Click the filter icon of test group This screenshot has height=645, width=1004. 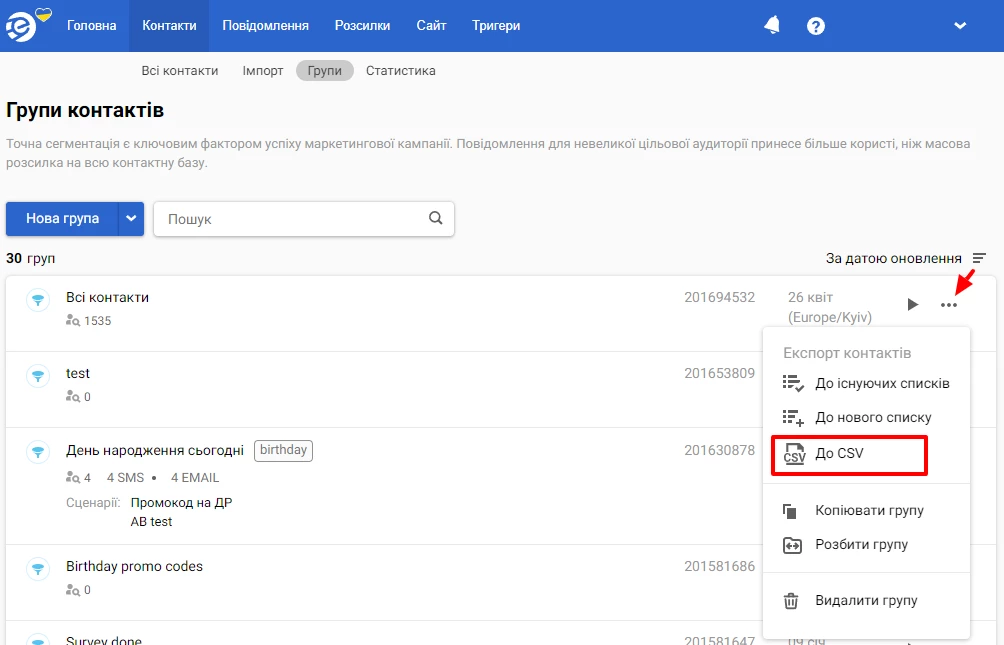[38, 375]
